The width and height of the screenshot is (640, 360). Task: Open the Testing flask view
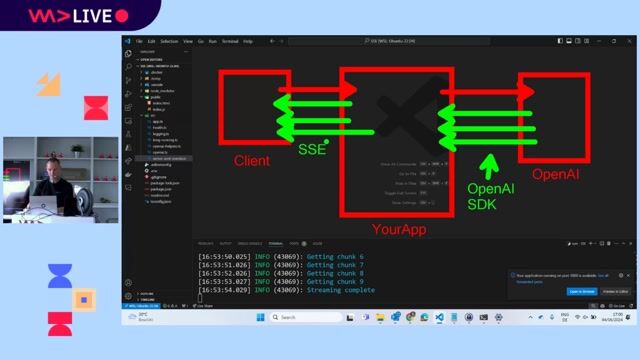[x=128, y=134]
